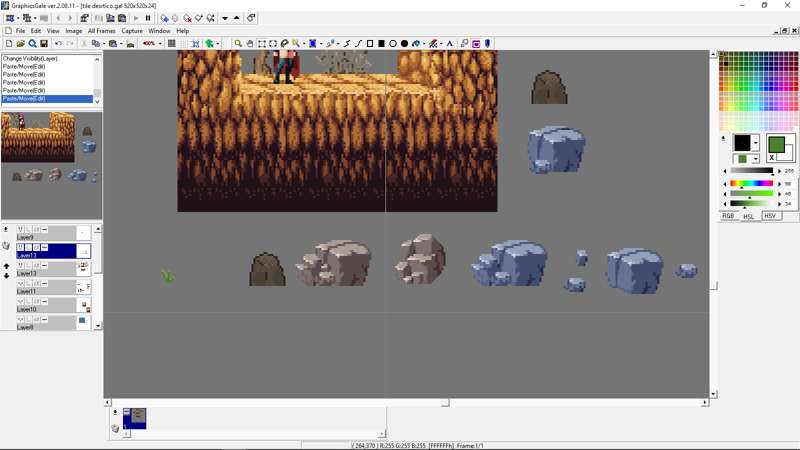Toggle the second checkbox on Layer11
Screen dimensions: 800x450
point(29,284)
